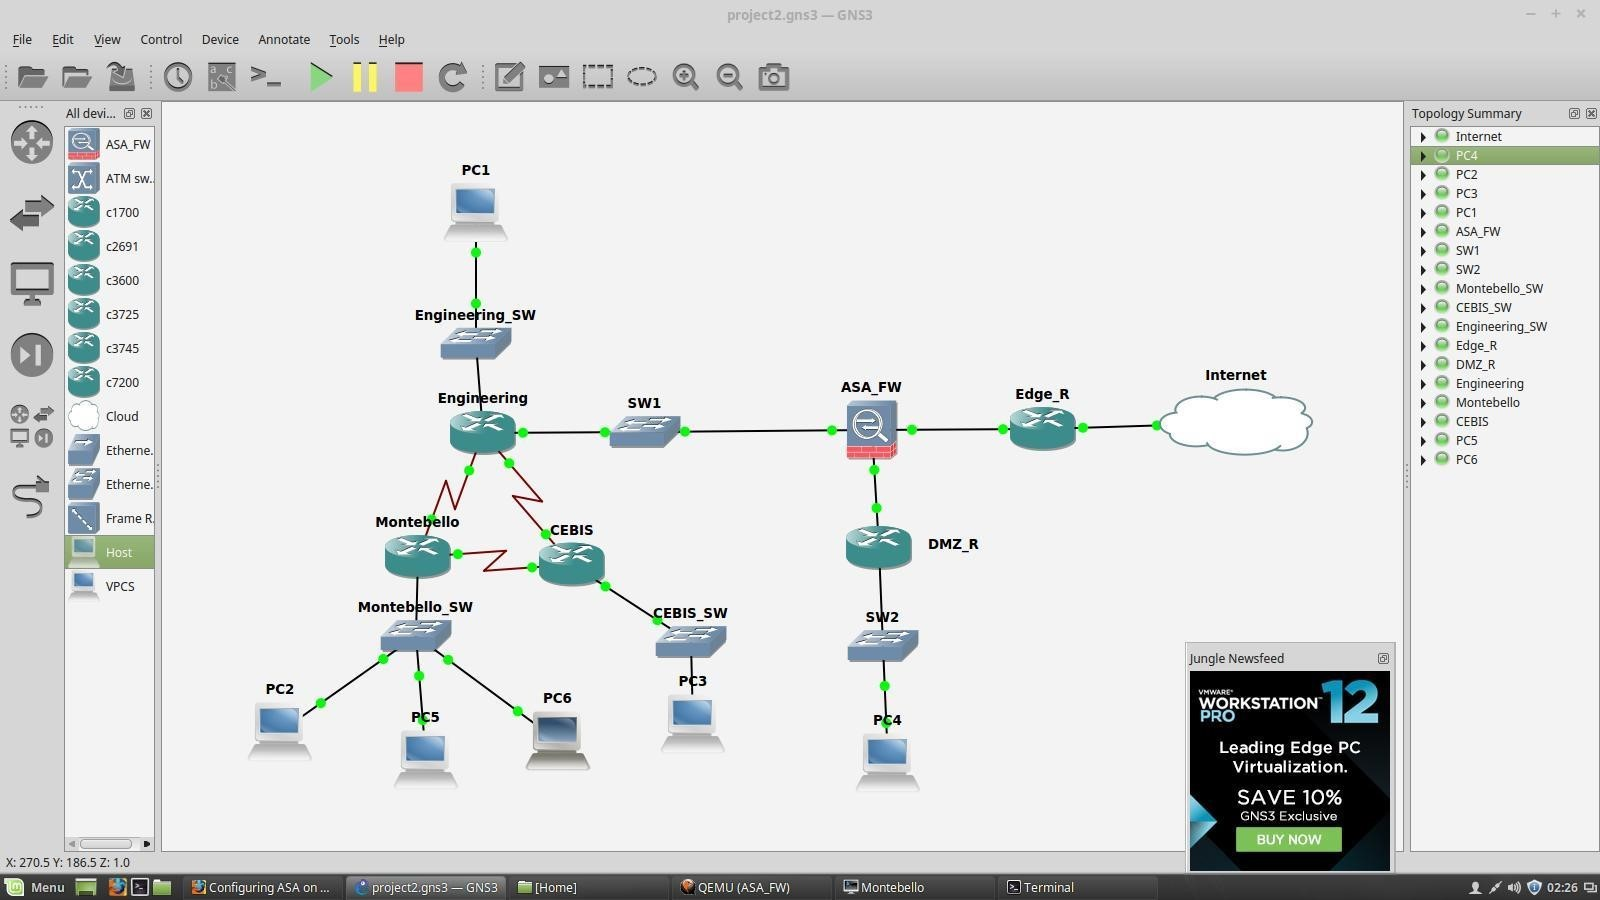Reload all devices via the circular arrow icon
Screen dimensions: 1600x900
pos(452,76)
